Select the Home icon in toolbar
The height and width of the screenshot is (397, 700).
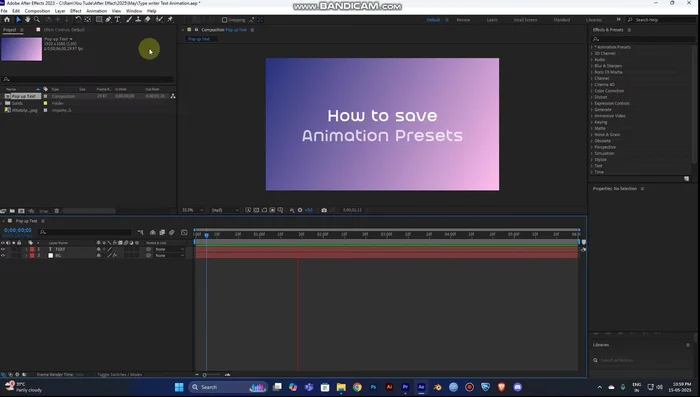pos(7,20)
